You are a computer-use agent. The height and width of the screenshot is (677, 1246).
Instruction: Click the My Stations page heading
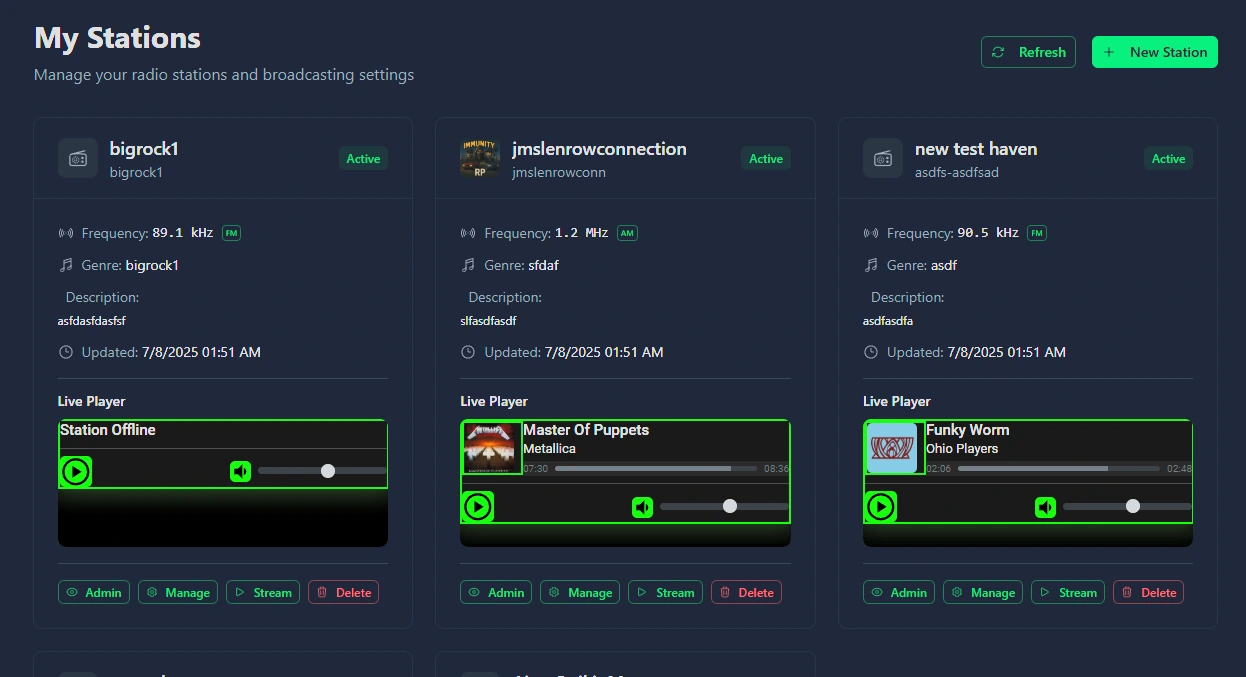[117, 38]
